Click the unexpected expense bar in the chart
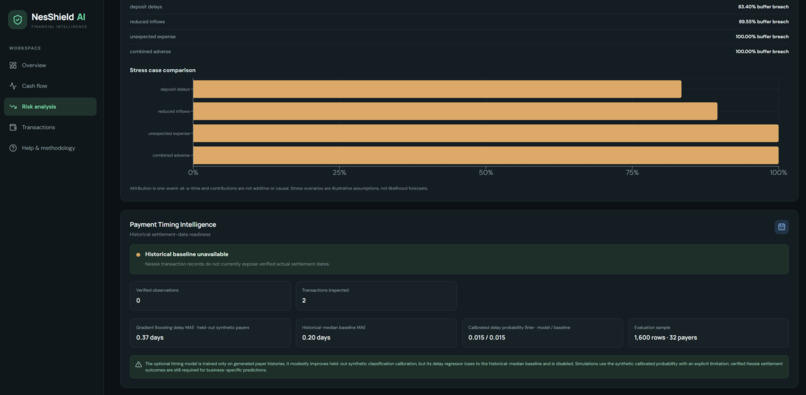Image resolution: width=806 pixels, height=395 pixels. coord(486,133)
